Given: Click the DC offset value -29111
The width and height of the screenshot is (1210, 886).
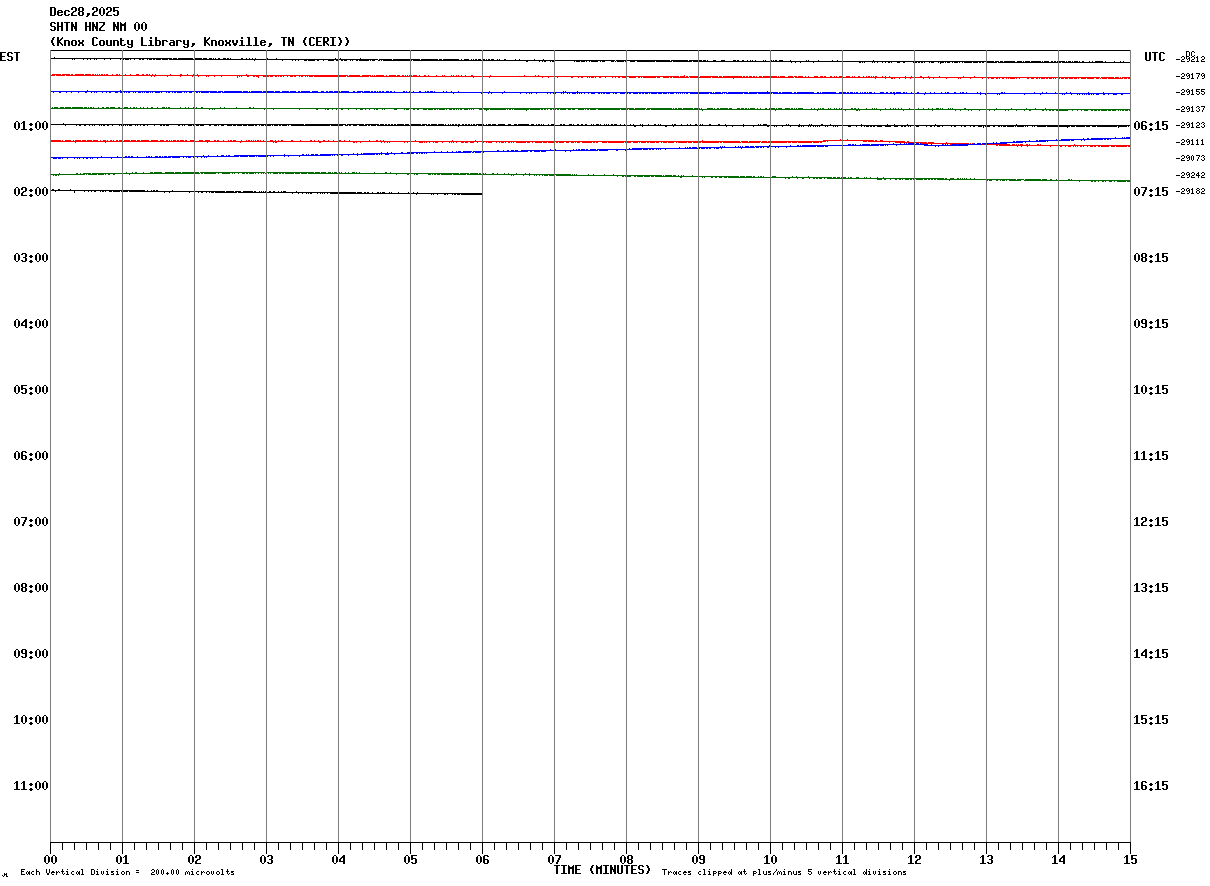Looking at the screenshot, I should pos(1191,142).
